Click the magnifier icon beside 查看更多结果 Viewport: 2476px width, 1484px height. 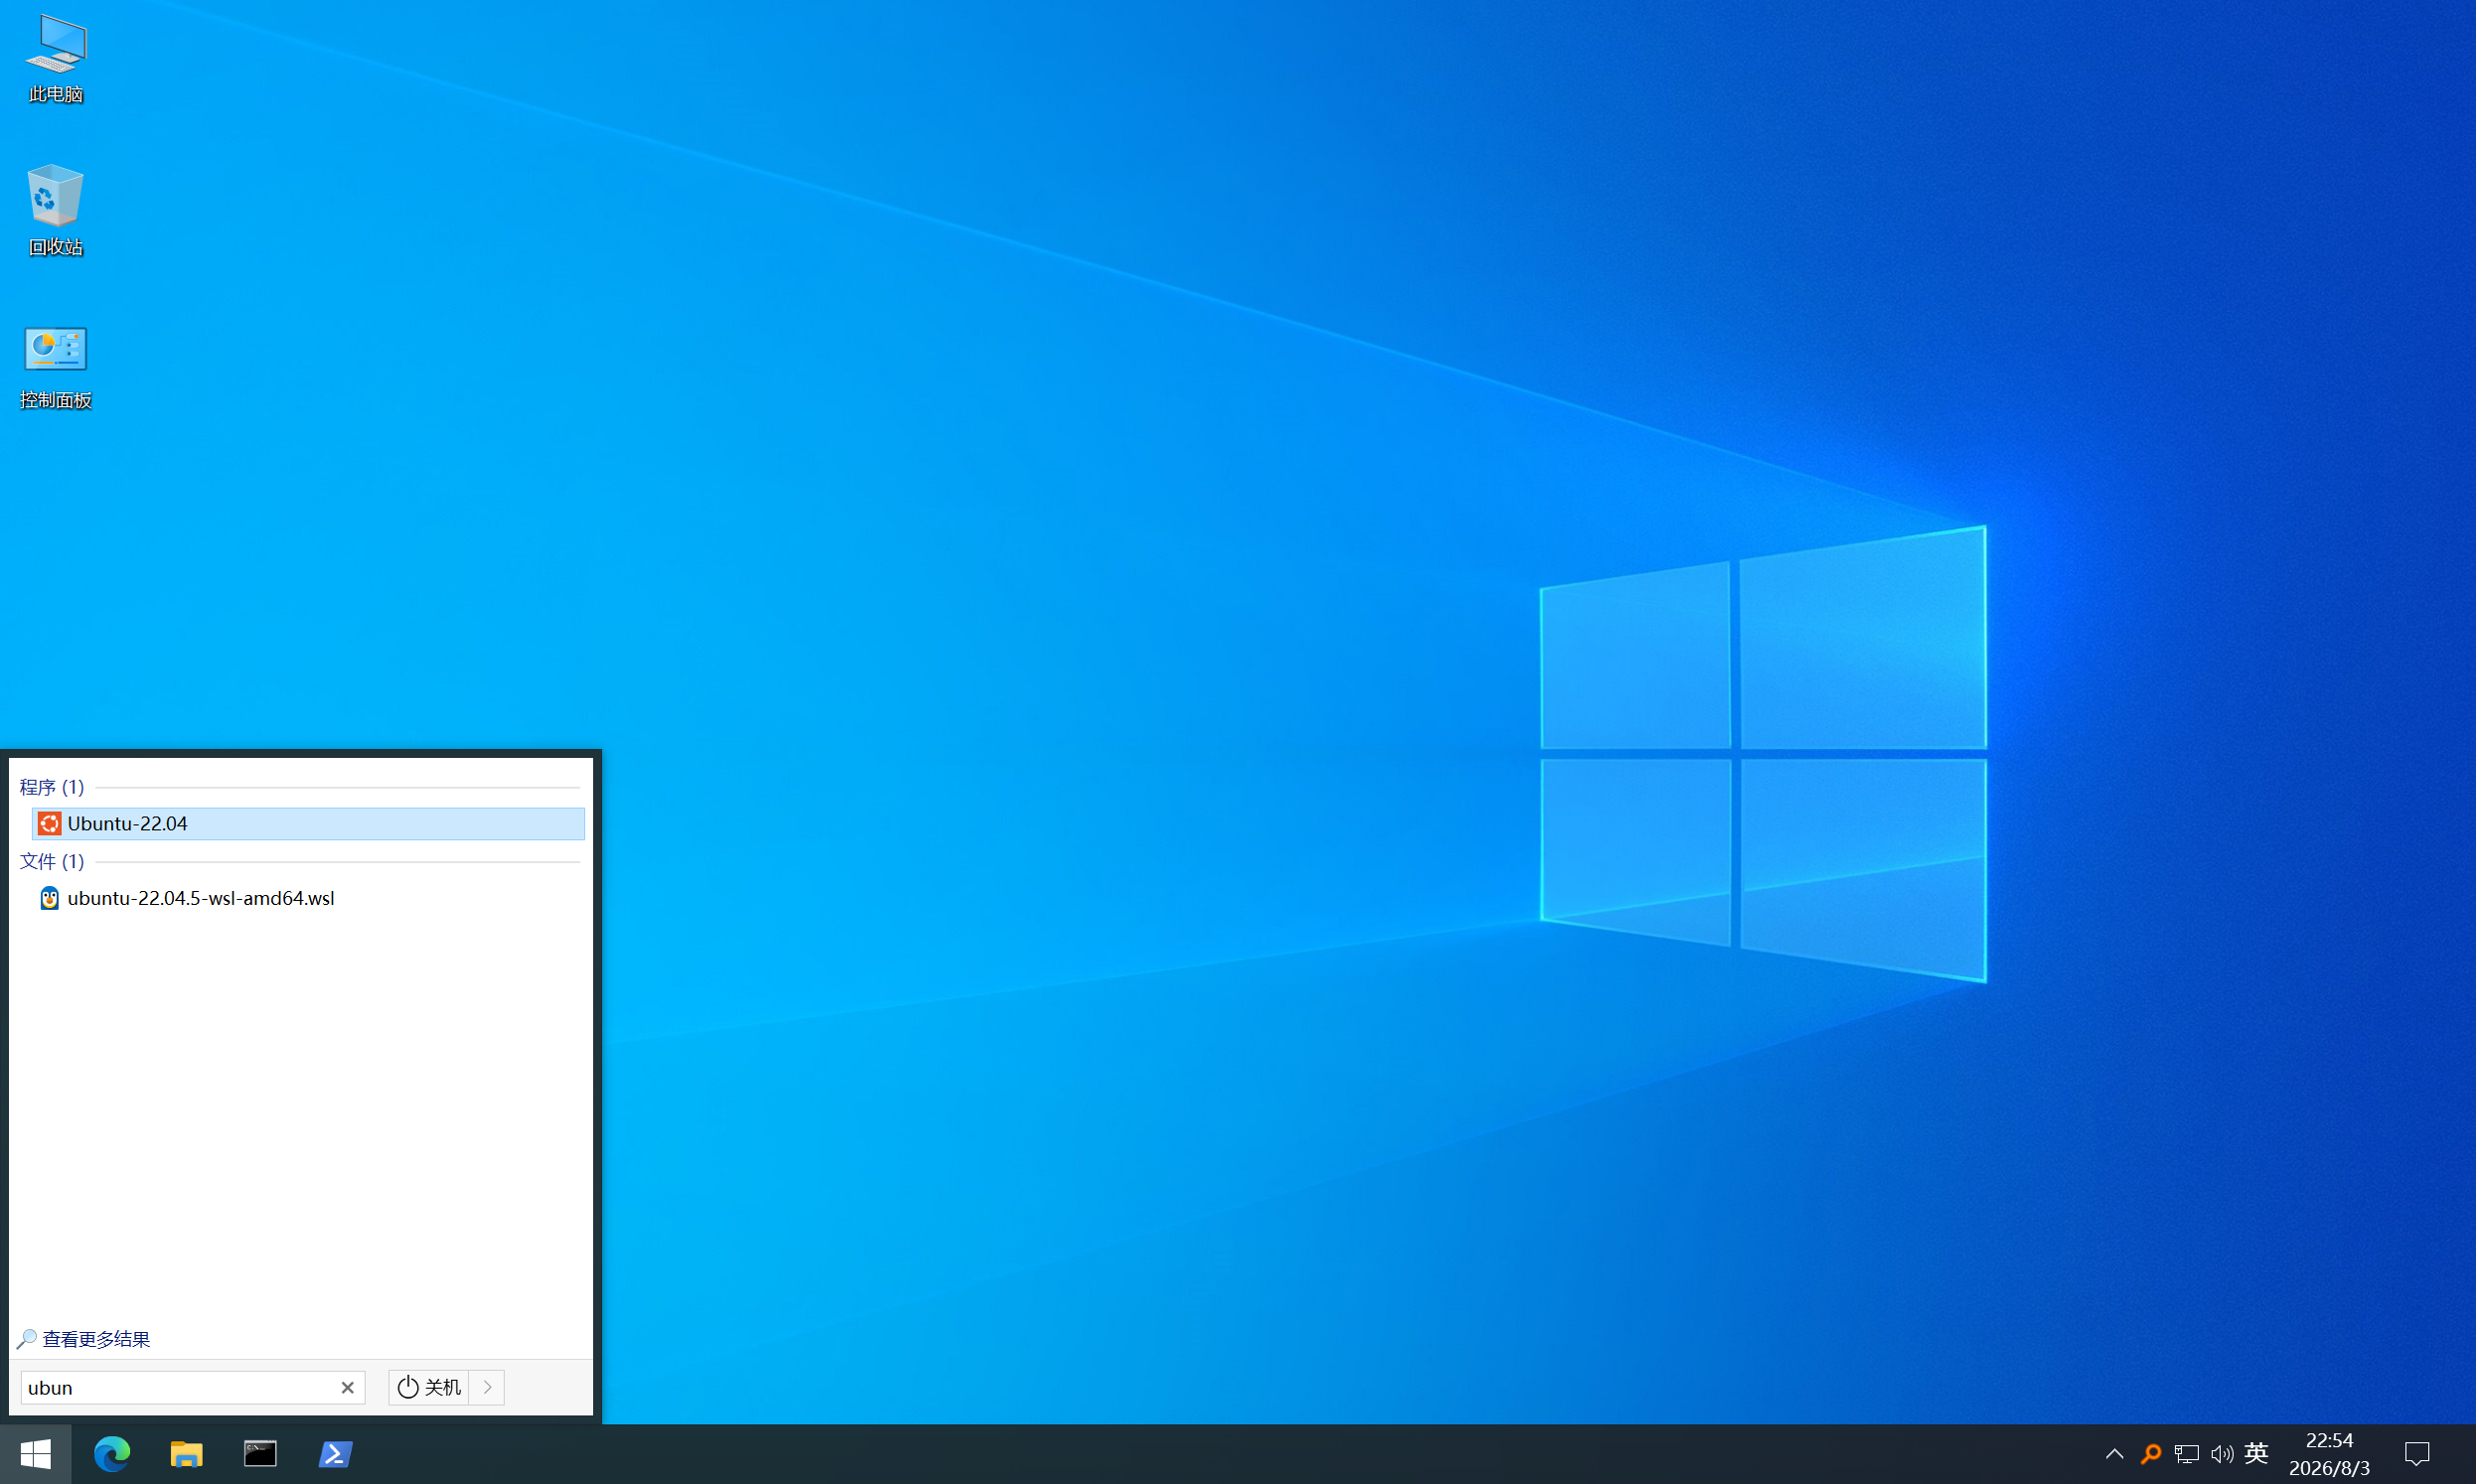pos(27,1339)
